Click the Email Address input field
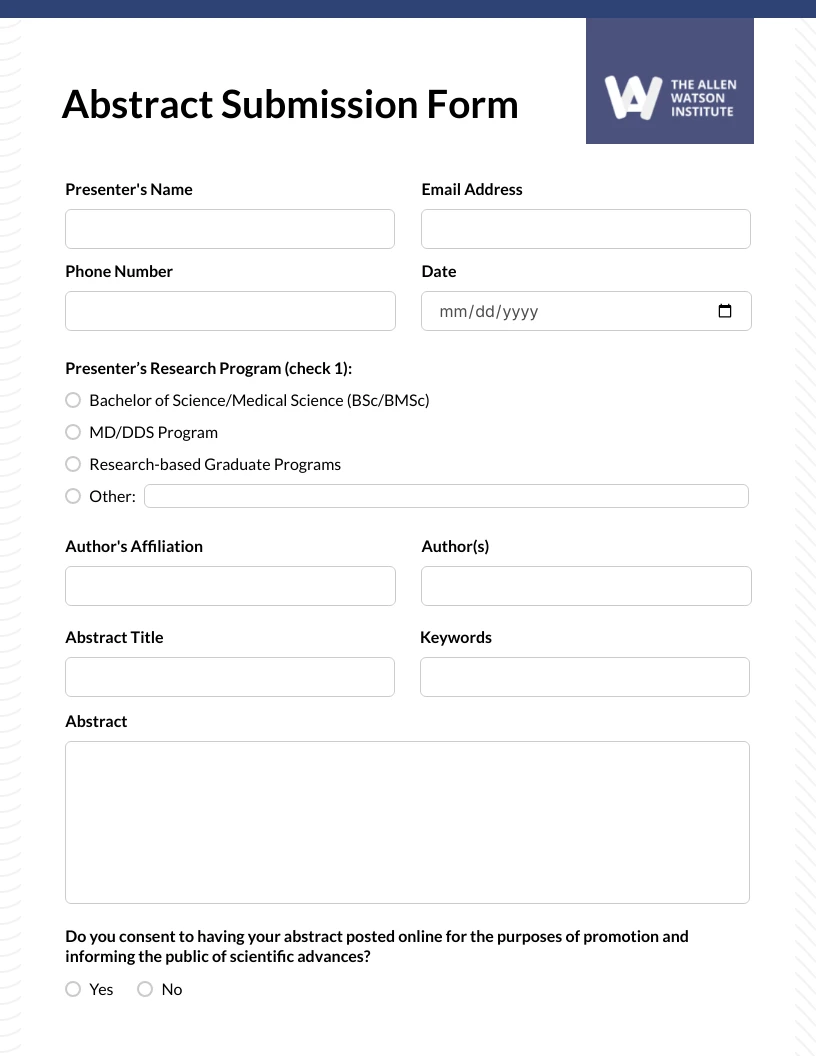 pos(586,229)
